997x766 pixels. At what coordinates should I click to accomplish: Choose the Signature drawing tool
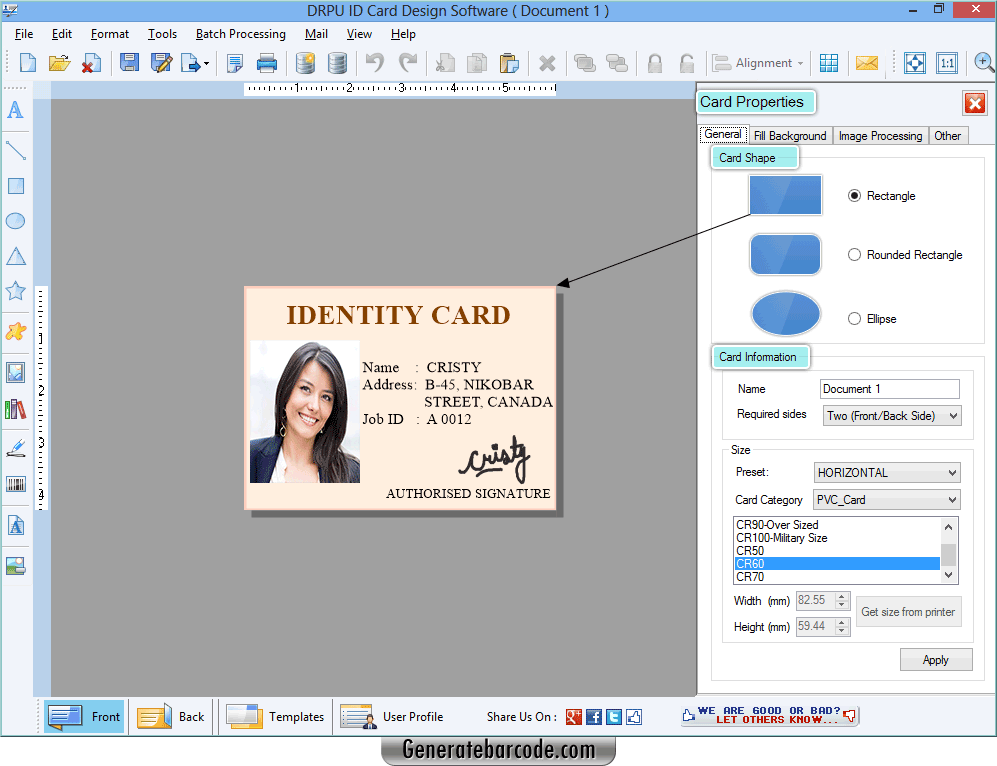pos(15,449)
